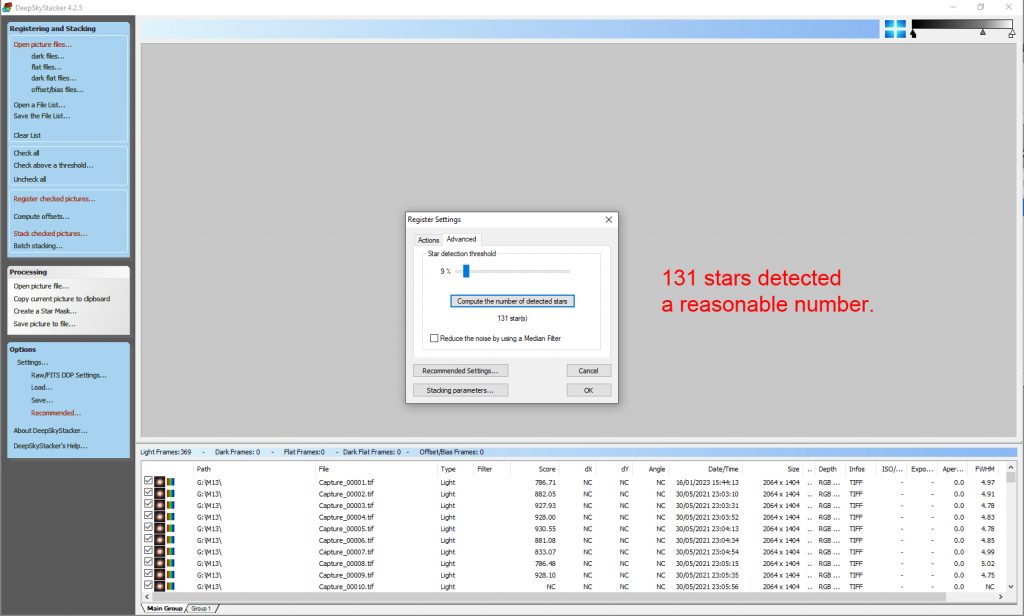The height and width of the screenshot is (616, 1024).
Task: Click the file list vertical scrollbar down arrow
Action: click(1011, 587)
